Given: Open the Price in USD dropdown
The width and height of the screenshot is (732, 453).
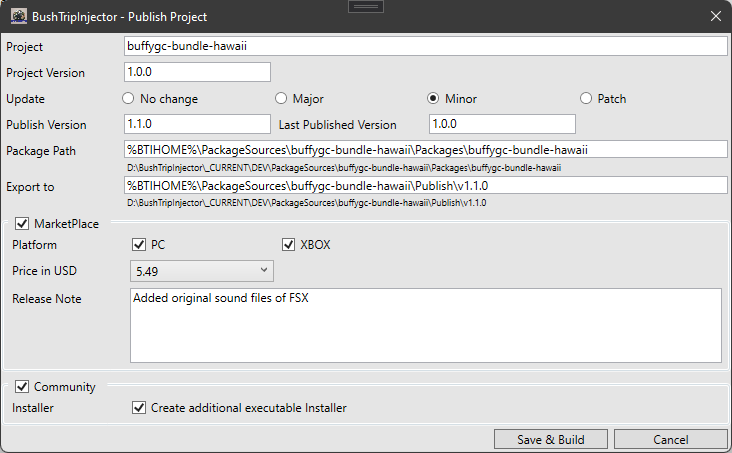Looking at the screenshot, I should point(202,271).
